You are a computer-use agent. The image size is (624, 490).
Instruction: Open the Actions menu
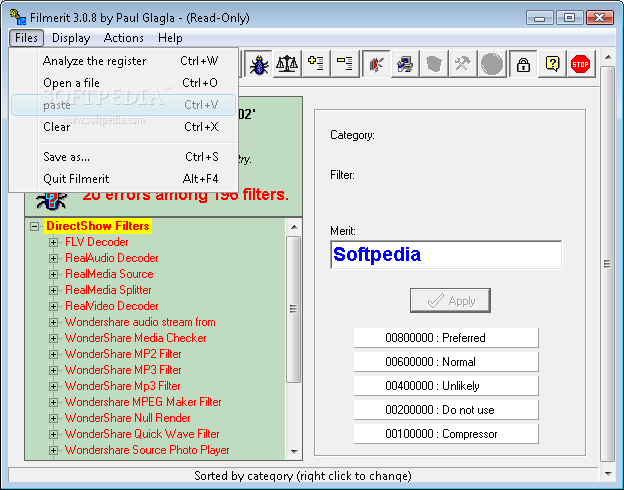123,38
